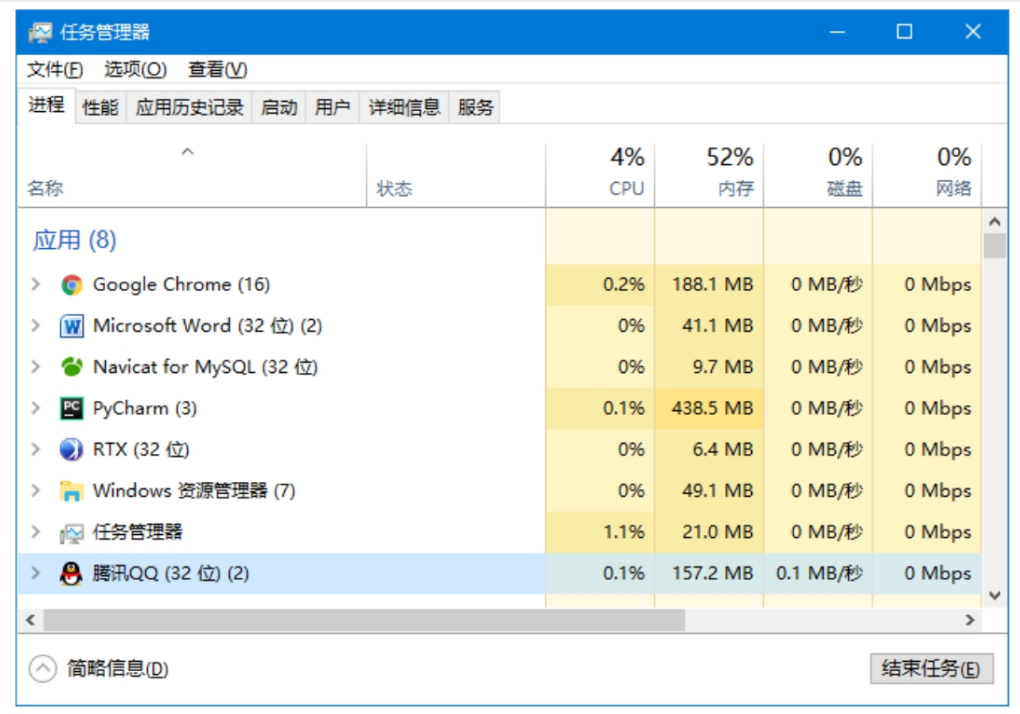Click the vertical scrollbar thumb

coord(995,246)
